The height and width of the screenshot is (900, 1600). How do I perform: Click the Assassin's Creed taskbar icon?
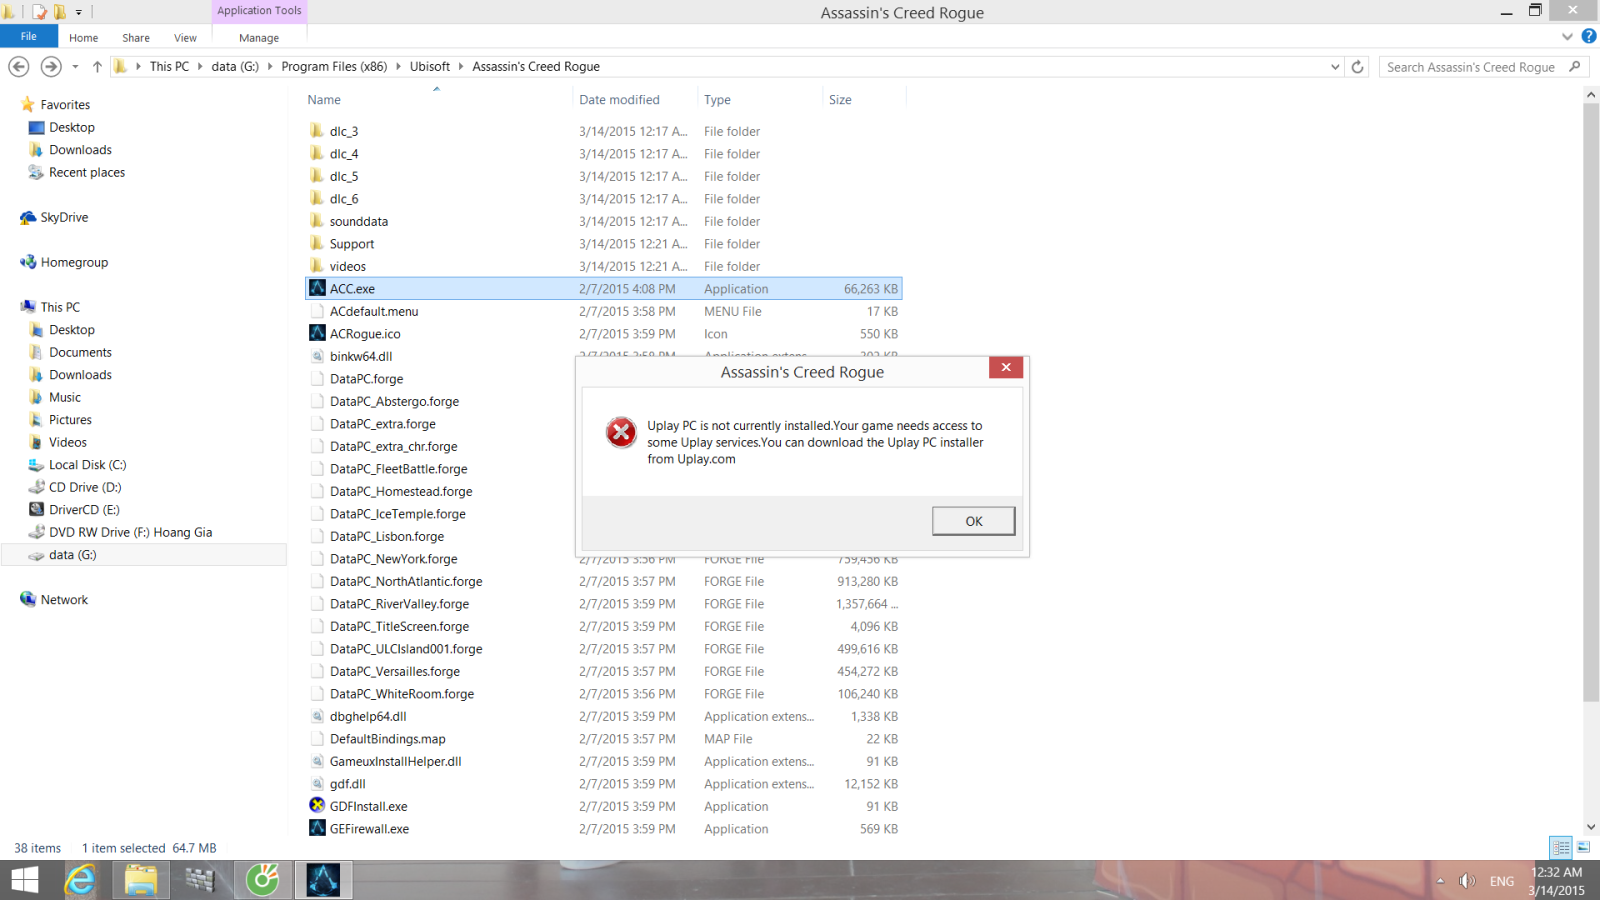click(x=323, y=880)
